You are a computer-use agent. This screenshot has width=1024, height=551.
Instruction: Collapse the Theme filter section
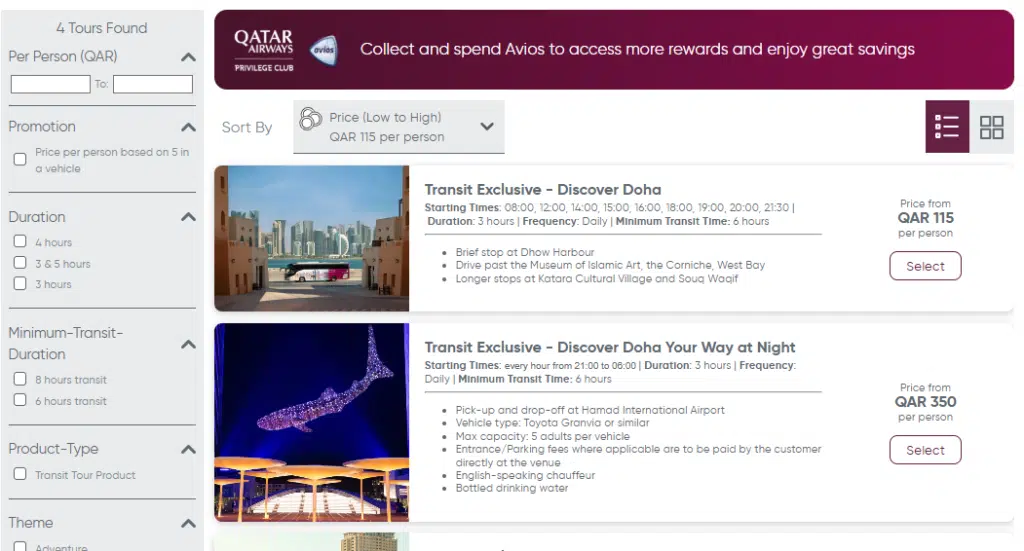click(188, 523)
